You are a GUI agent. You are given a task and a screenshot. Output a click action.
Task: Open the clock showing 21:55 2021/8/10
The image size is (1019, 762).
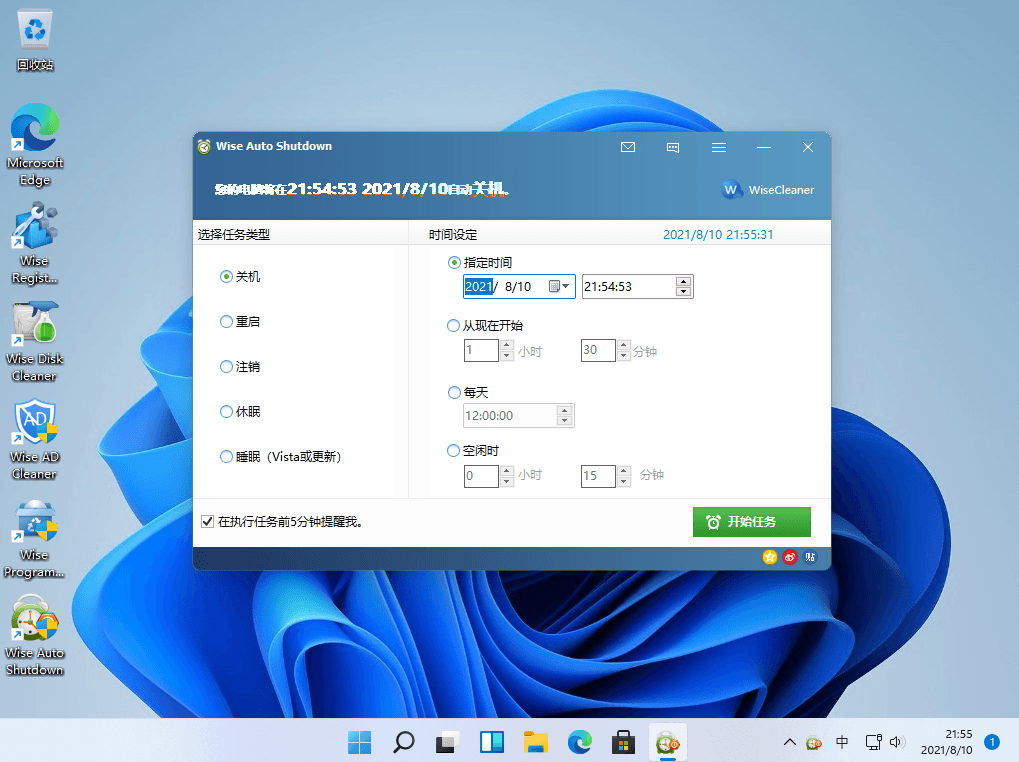coord(946,742)
